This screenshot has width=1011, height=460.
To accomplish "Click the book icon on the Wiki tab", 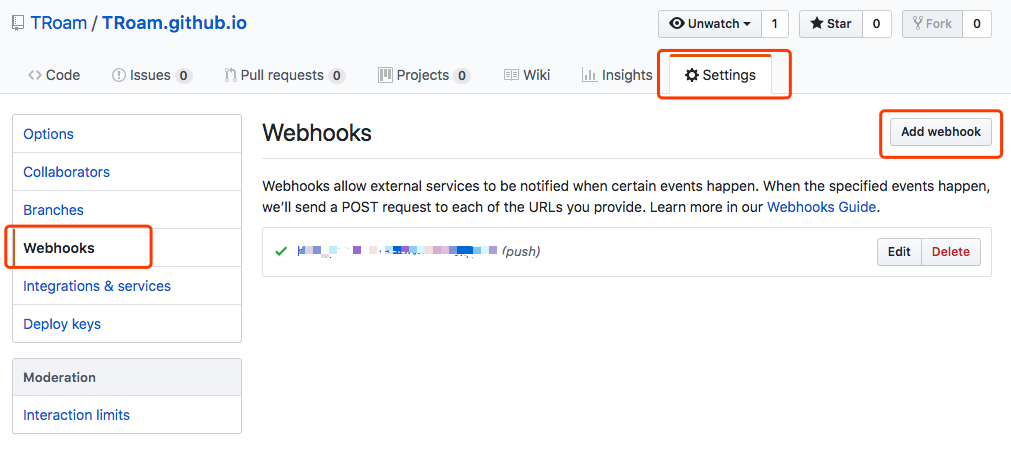I will click(x=511, y=75).
